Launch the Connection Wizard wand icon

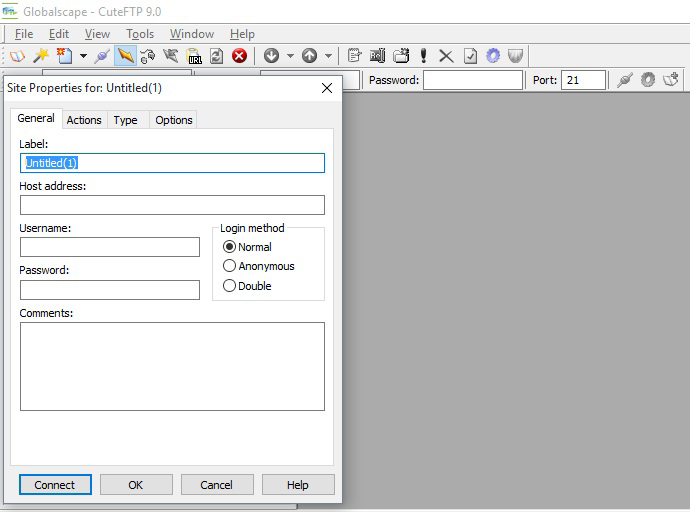[41, 56]
